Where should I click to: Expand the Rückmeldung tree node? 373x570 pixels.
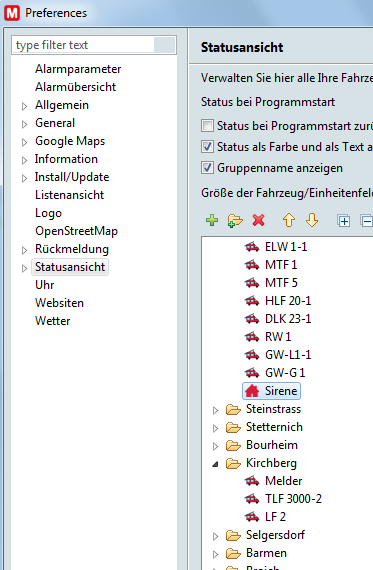tap(24, 250)
